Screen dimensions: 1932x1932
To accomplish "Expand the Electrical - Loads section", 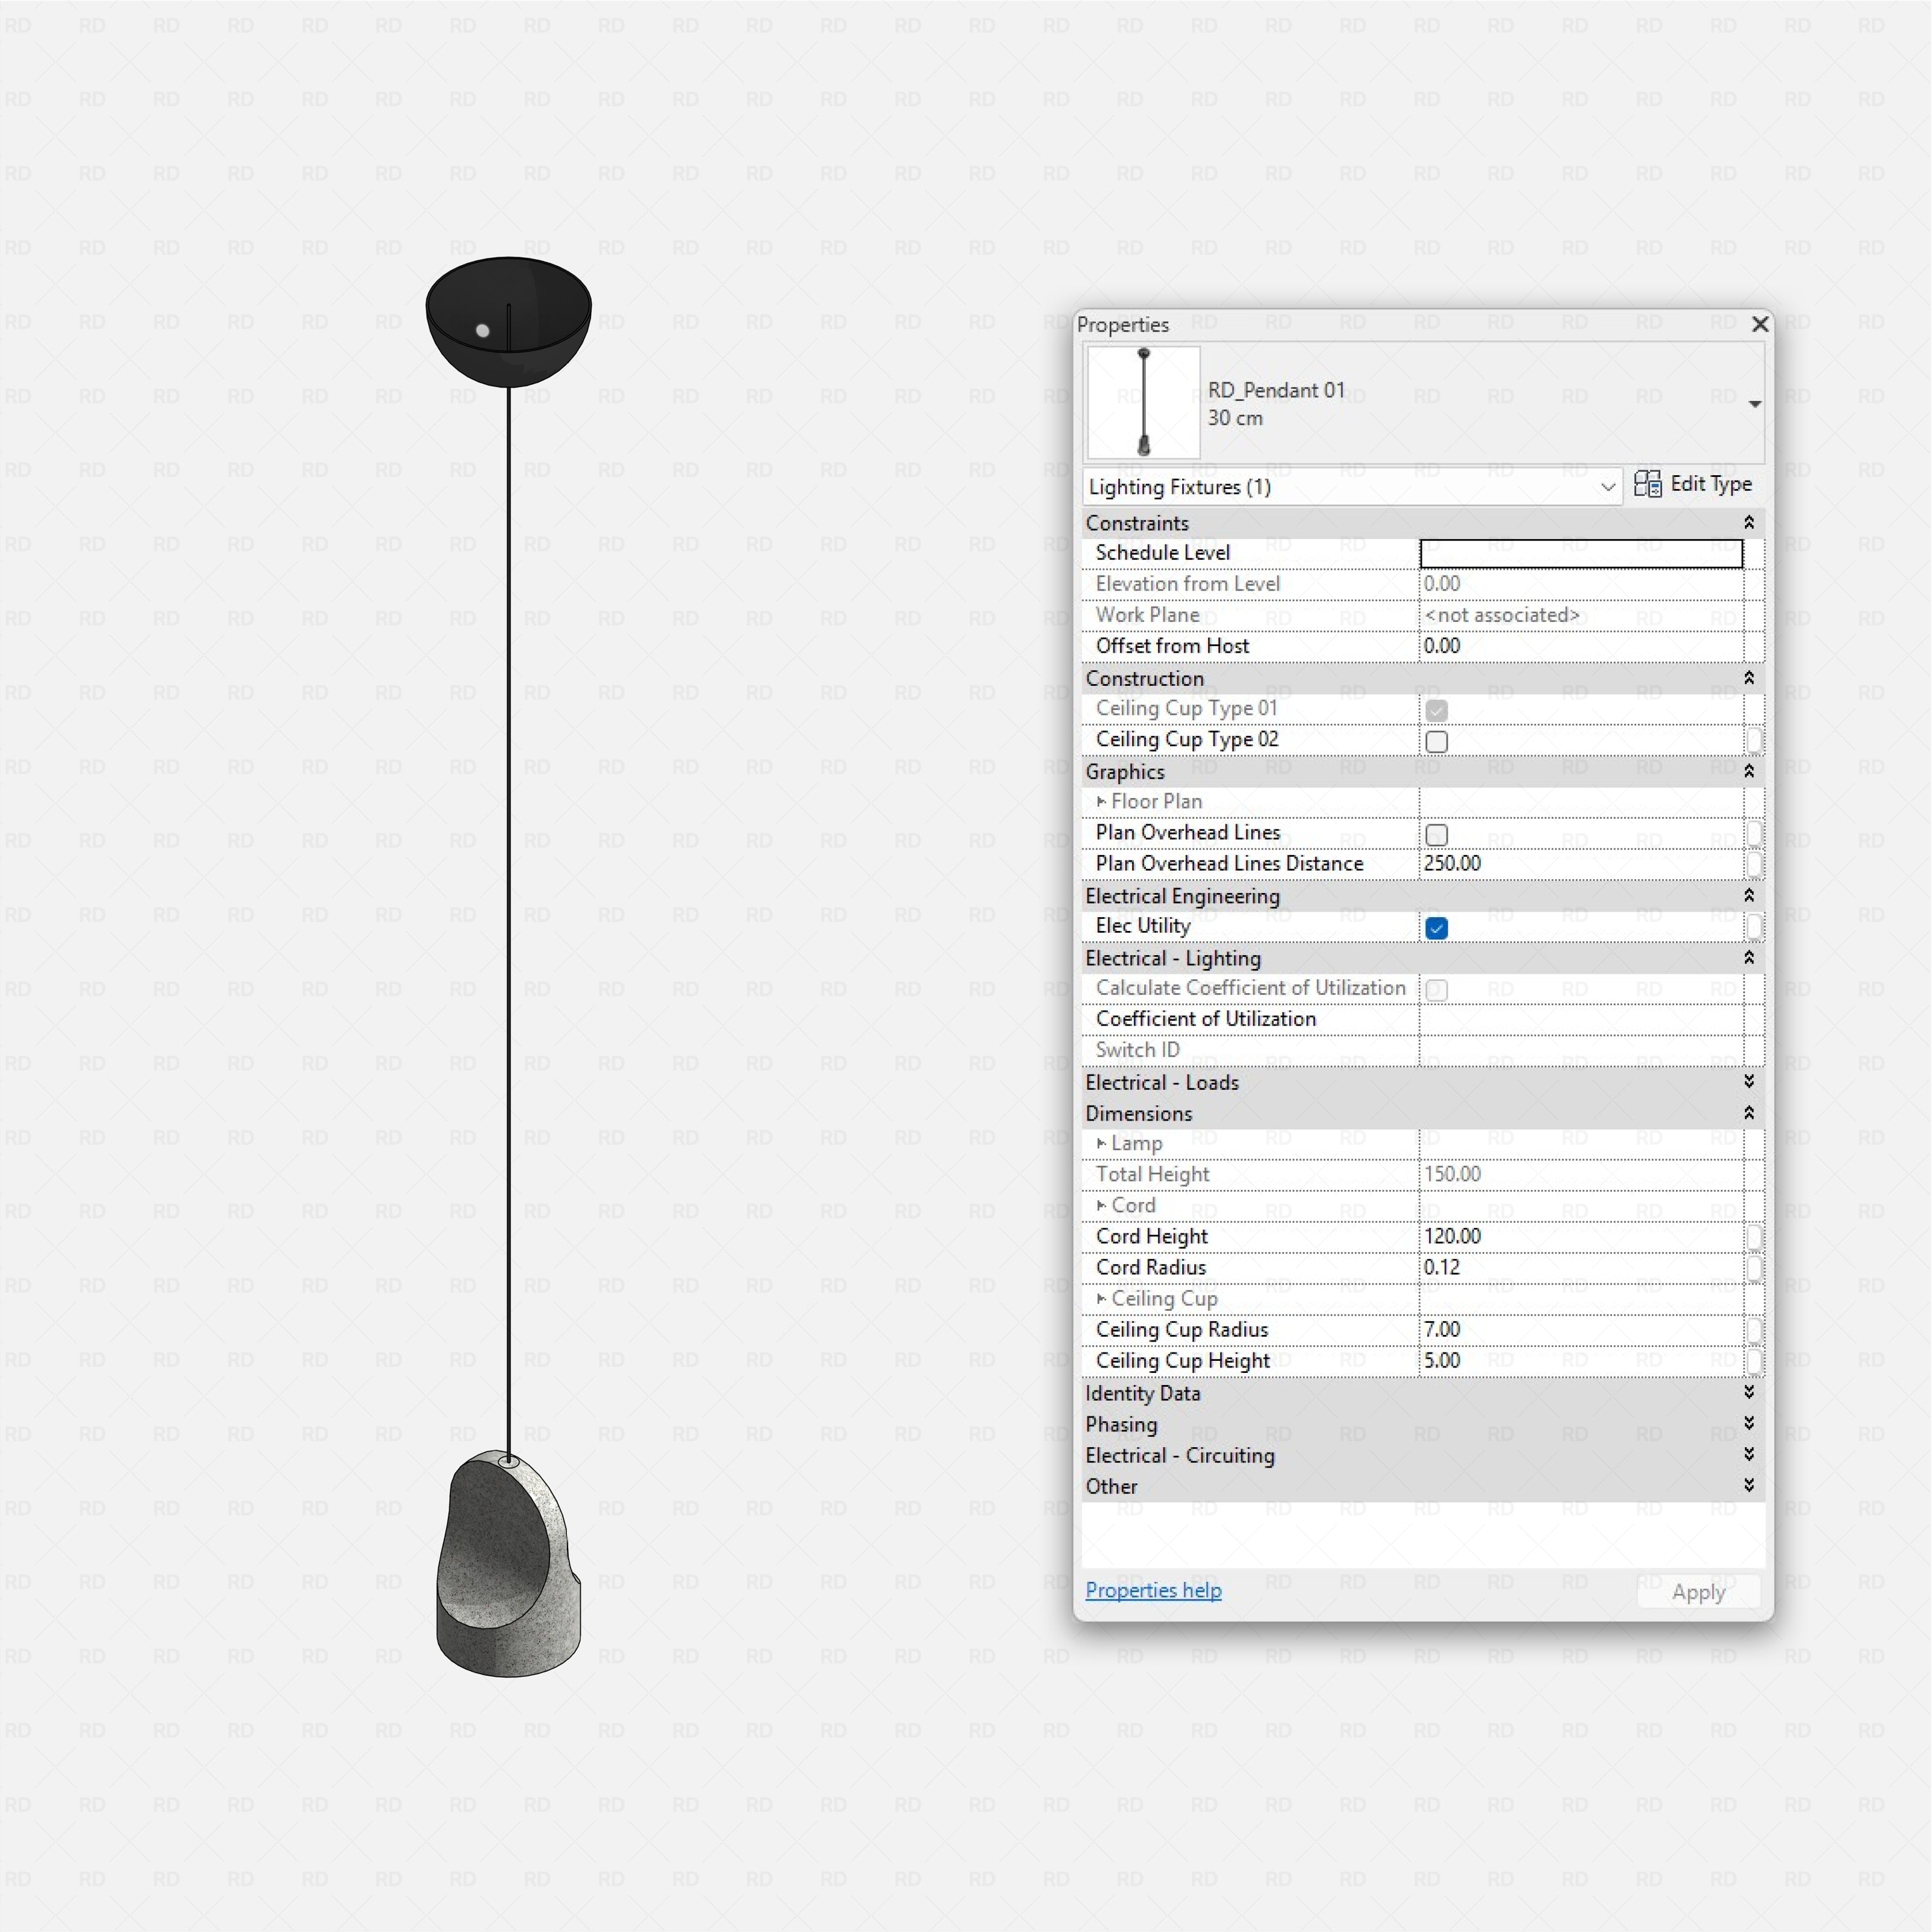I will point(1748,1082).
